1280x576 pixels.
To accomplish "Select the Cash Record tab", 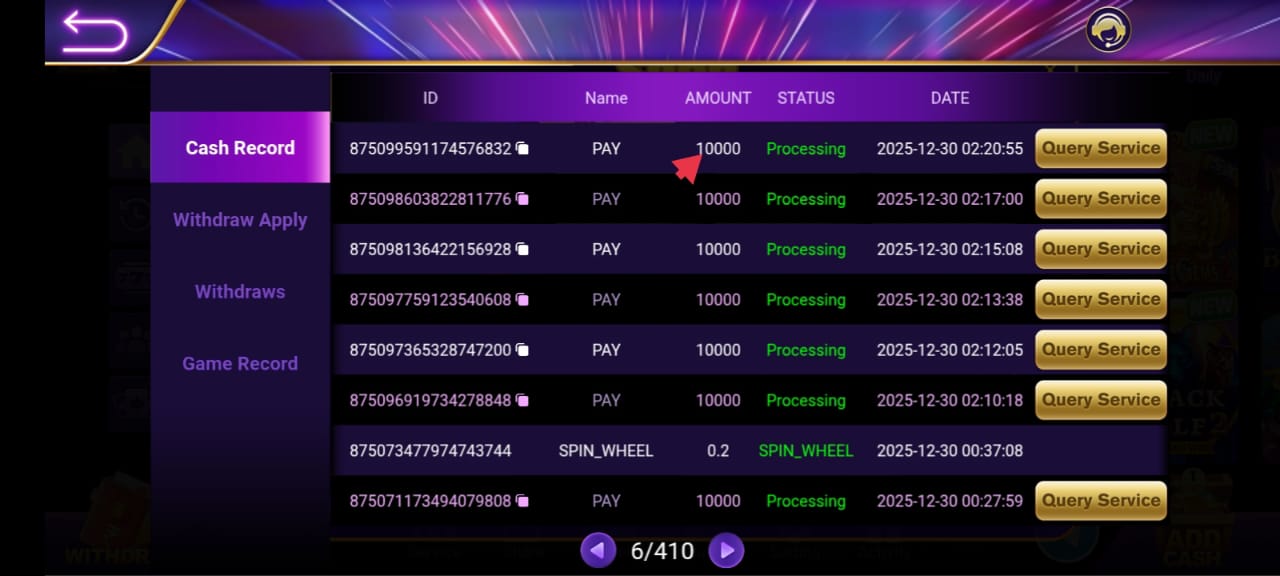I will click(240, 148).
